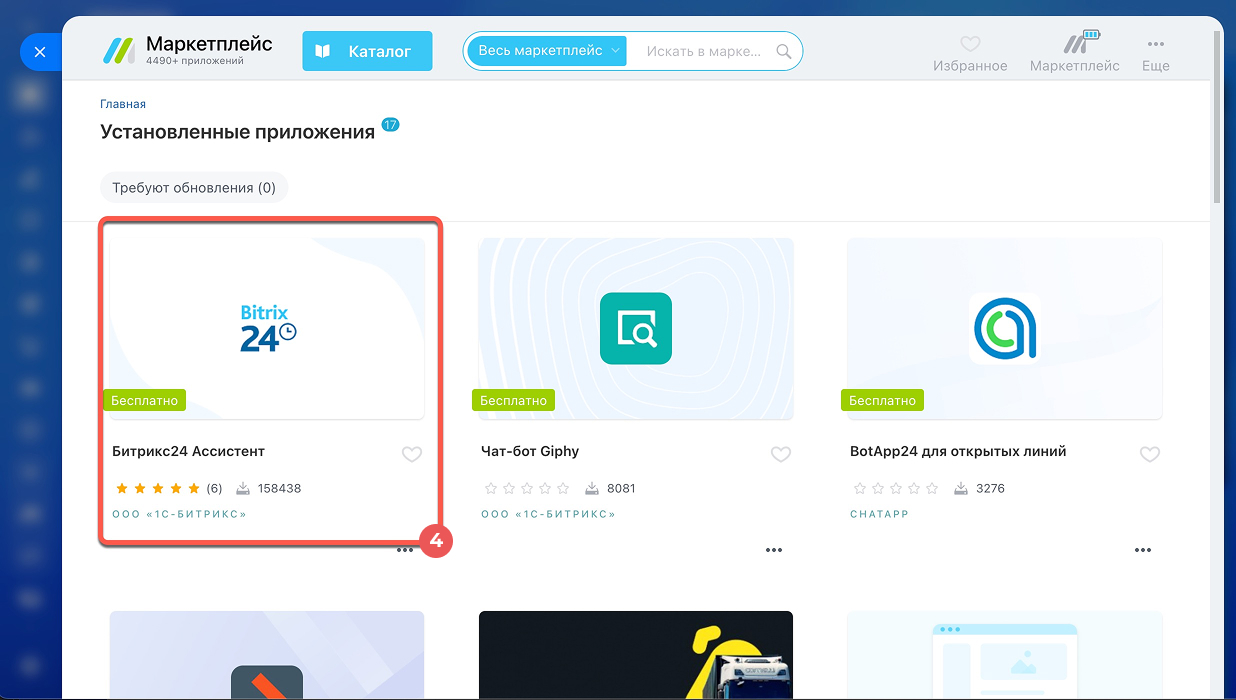This screenshot has width=1236, height=700.
Task: Click the Giphy search logo icon
Action: coord(636,328)
